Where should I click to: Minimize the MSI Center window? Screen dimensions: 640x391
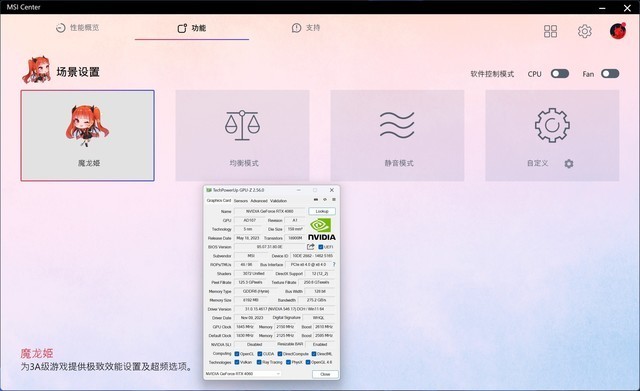pos(602,7)
